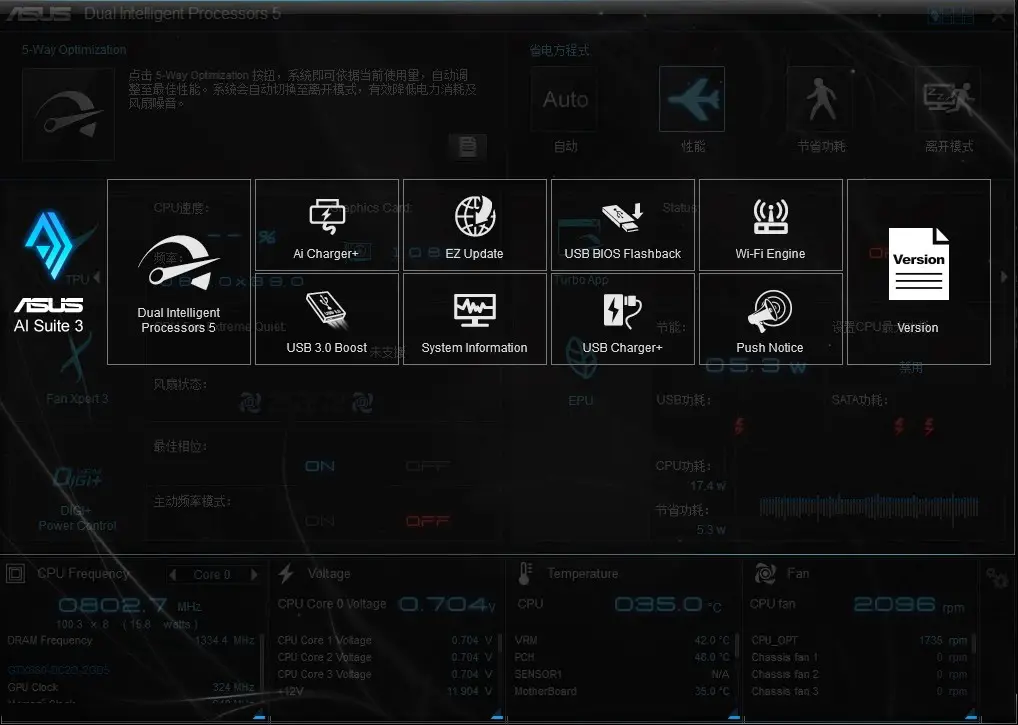Click the MotherBoard temperature row
1018x725 pixels.
[x=622, y=691]
